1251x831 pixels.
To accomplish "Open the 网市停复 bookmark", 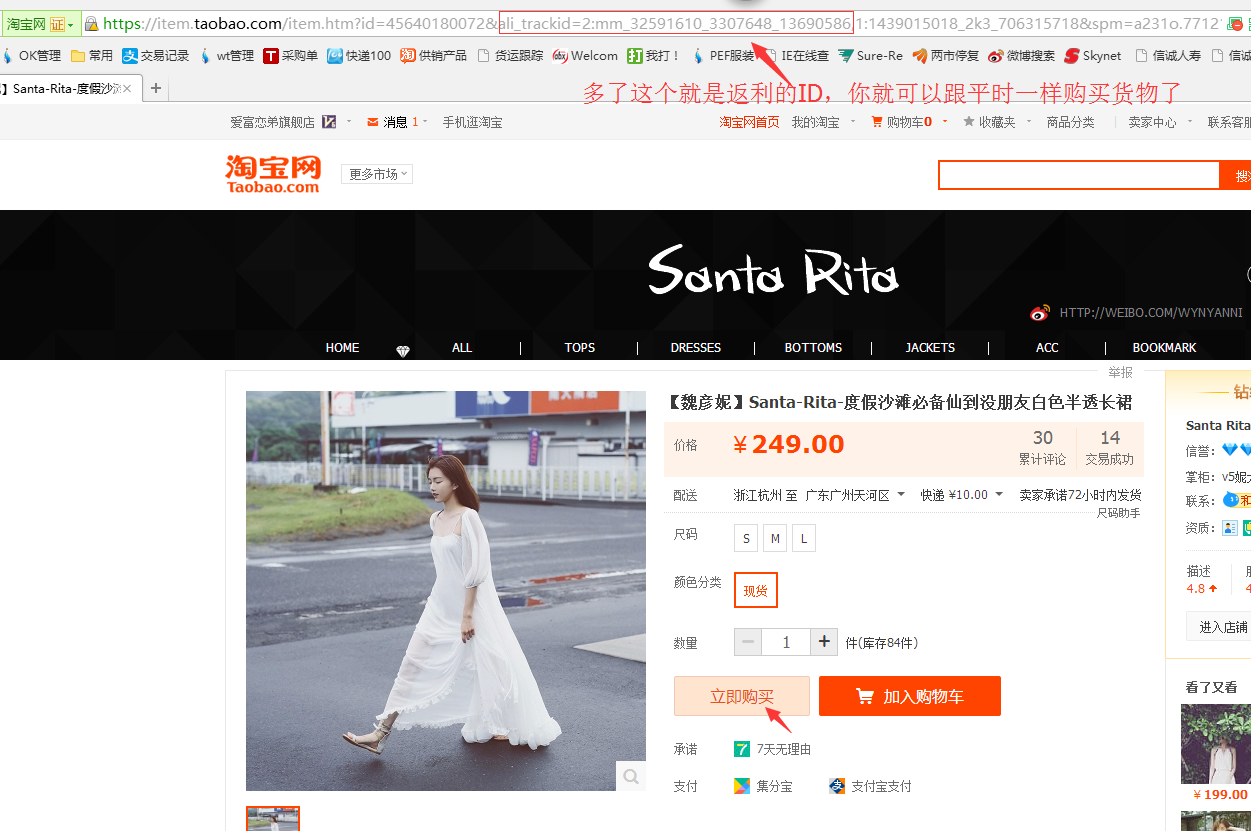I will [x=946, y=56].
